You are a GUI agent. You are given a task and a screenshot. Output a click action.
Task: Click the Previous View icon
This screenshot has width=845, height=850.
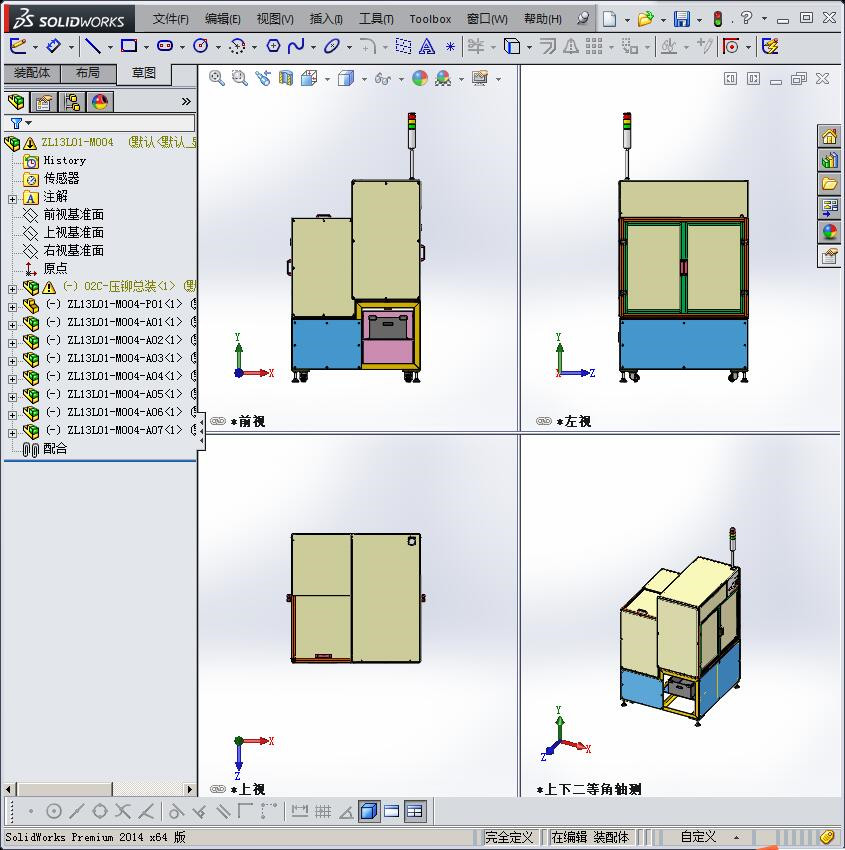[x=263, y=79]
